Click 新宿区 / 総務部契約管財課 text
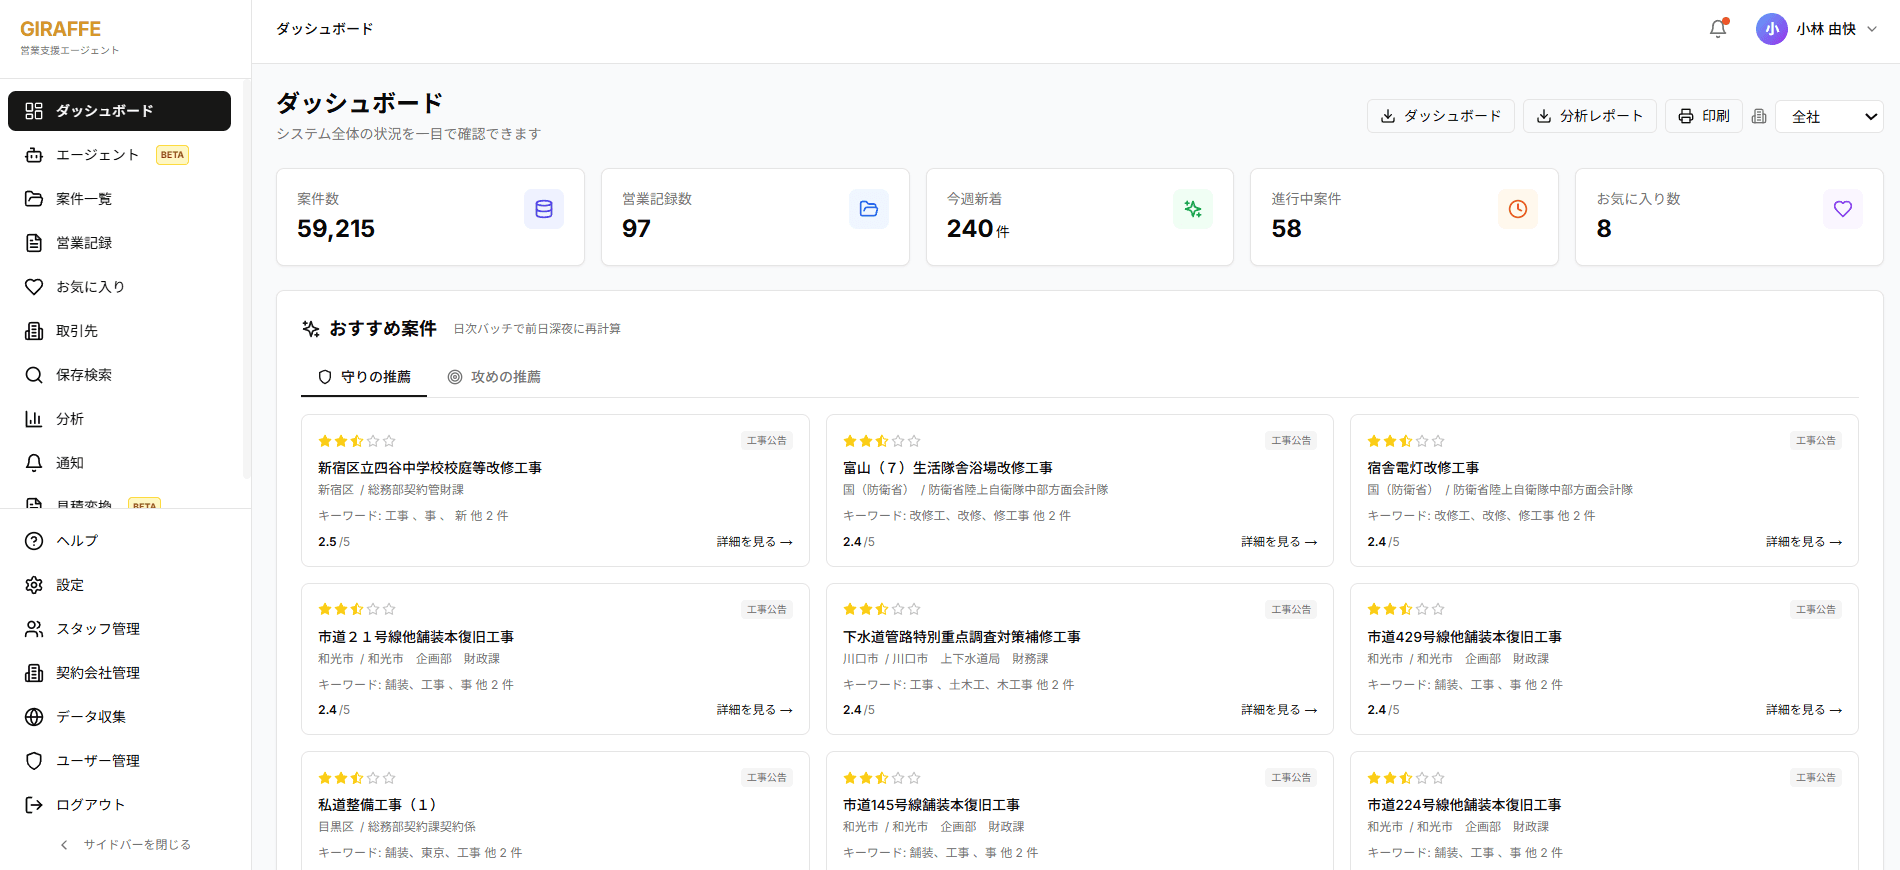The image size is (1900, 870). point(391,490)
